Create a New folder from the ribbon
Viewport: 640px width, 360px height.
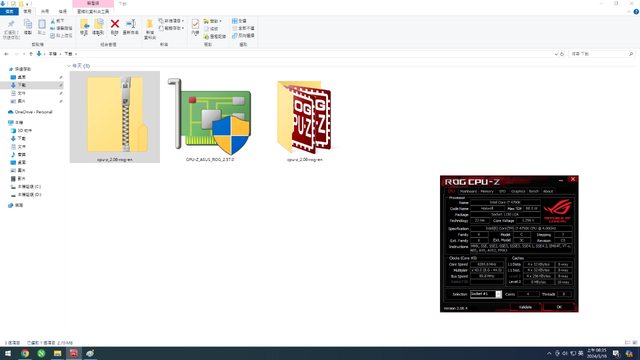point(150,29)
